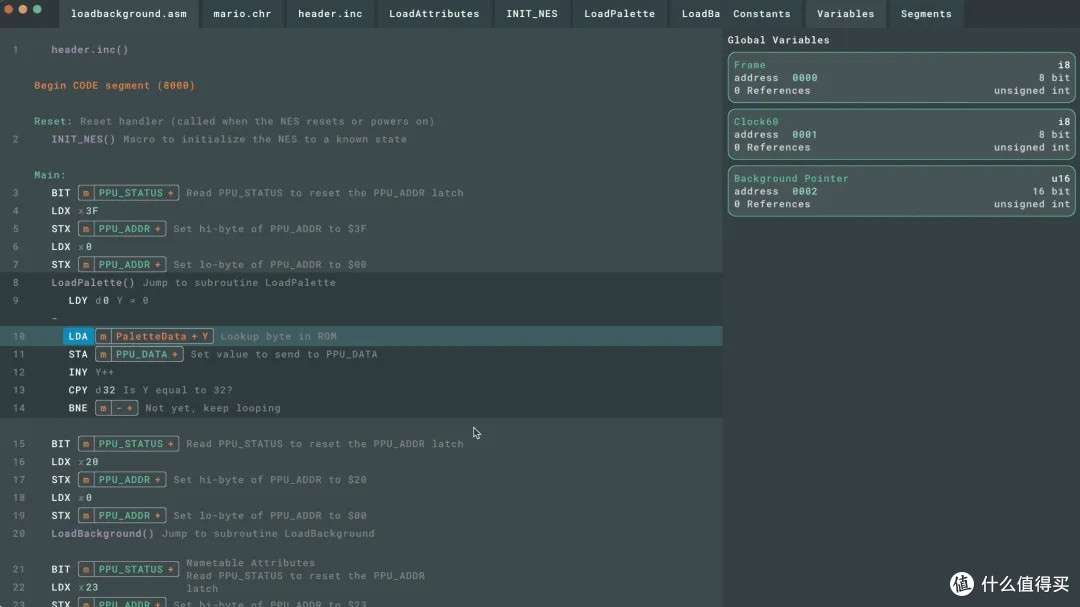Open the loadbackground.asm tab
This screenshot has width=1080, height=607.
pos(129,14)
